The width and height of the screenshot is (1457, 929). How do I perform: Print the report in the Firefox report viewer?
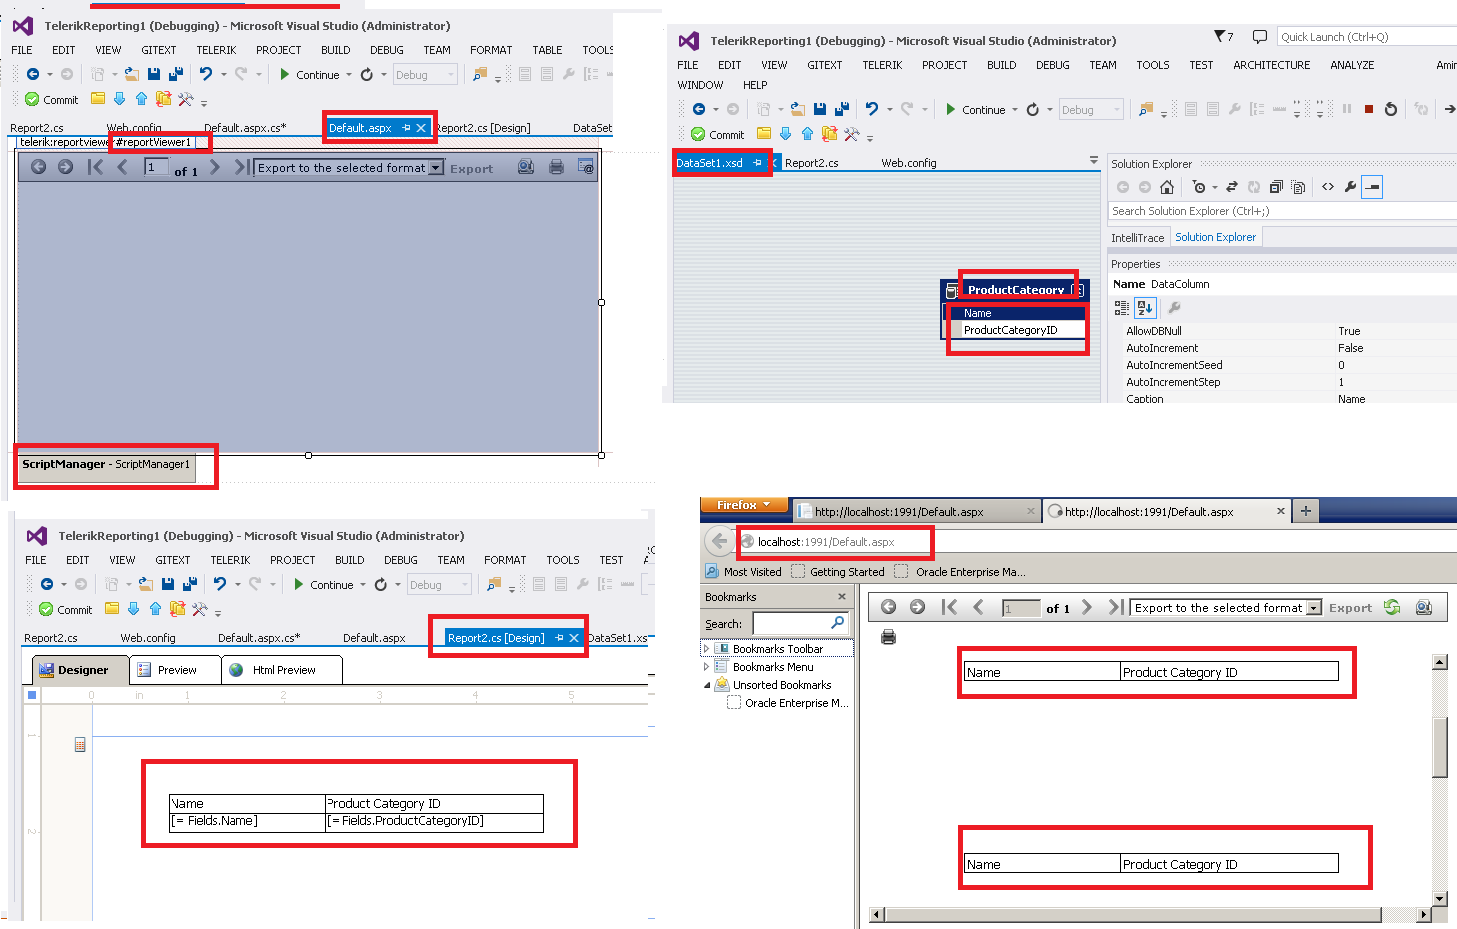888,637
